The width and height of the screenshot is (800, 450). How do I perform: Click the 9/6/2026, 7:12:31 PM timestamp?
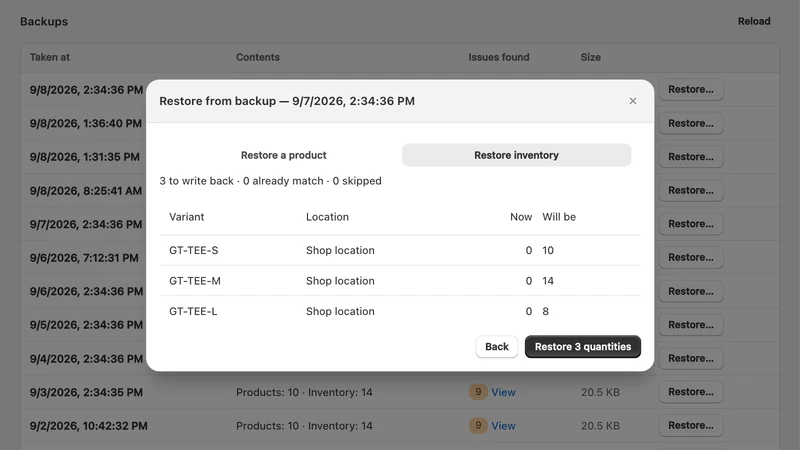click(x=84, y=258)
